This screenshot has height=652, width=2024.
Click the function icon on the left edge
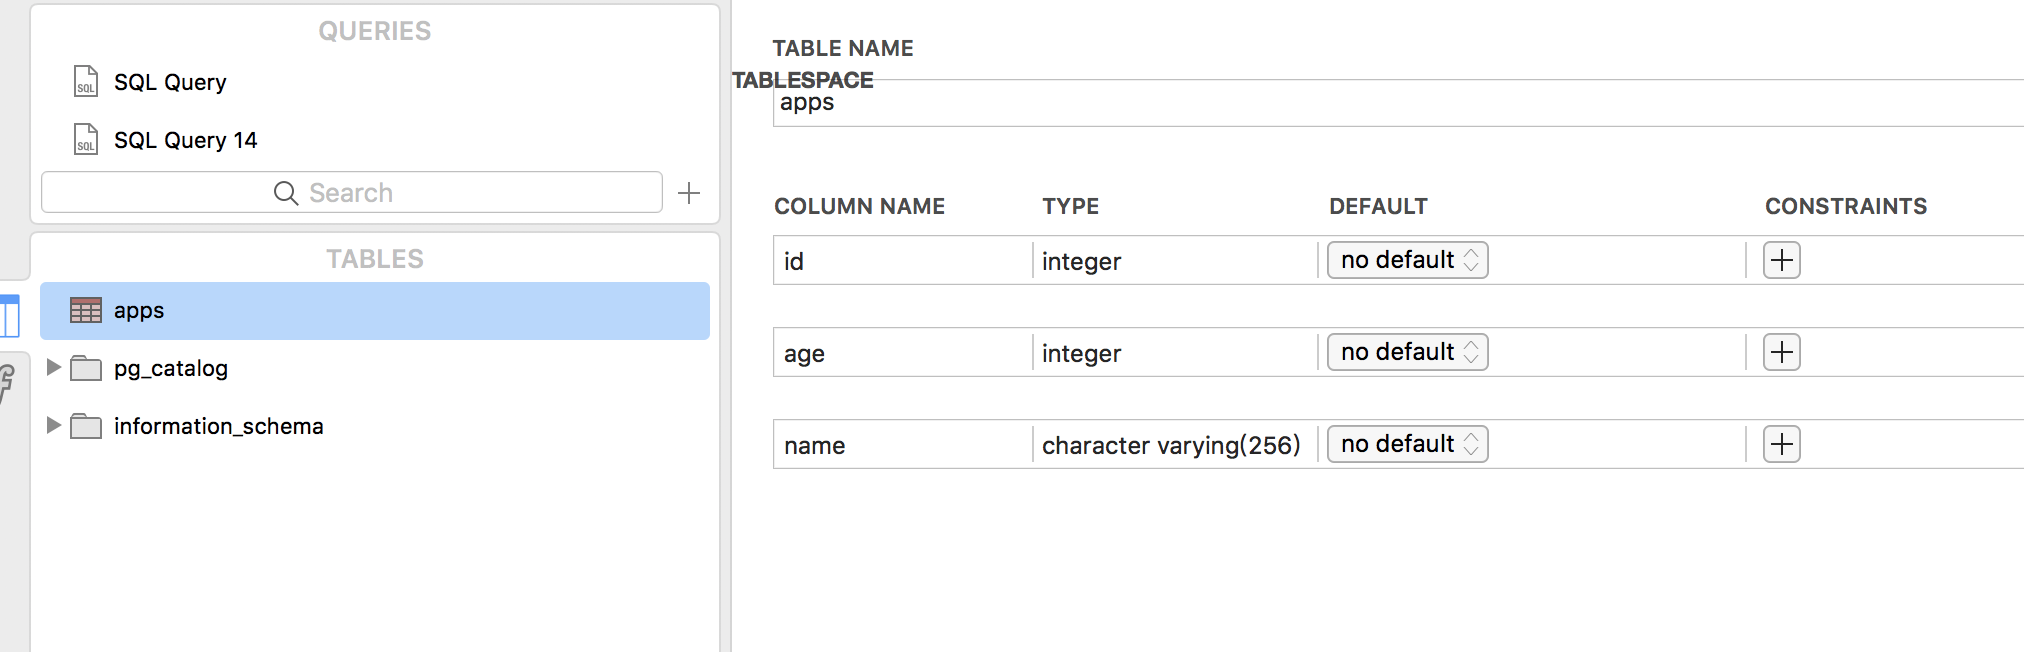tap(7, 384)
